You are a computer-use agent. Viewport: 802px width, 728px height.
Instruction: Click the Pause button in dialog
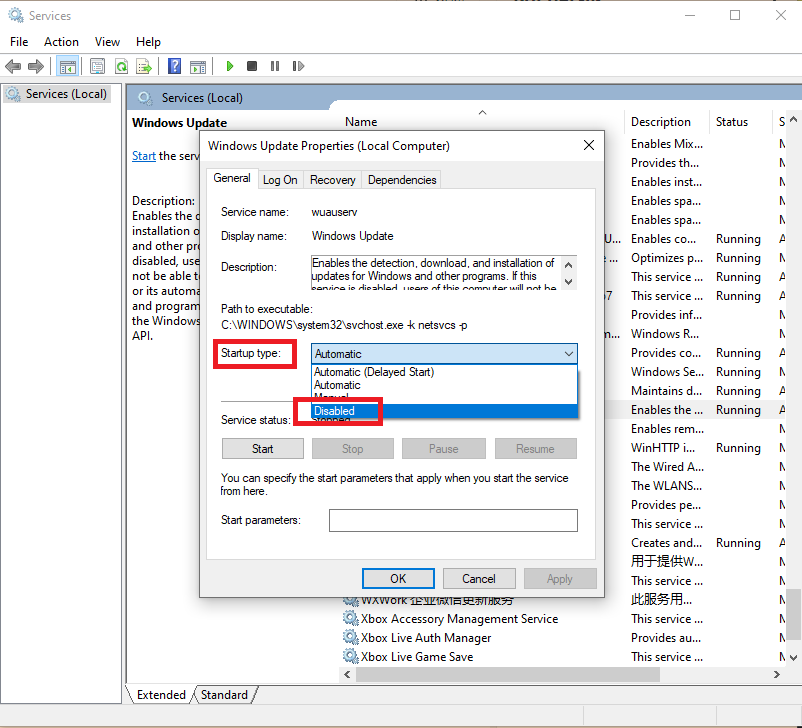tap(443, 449)
